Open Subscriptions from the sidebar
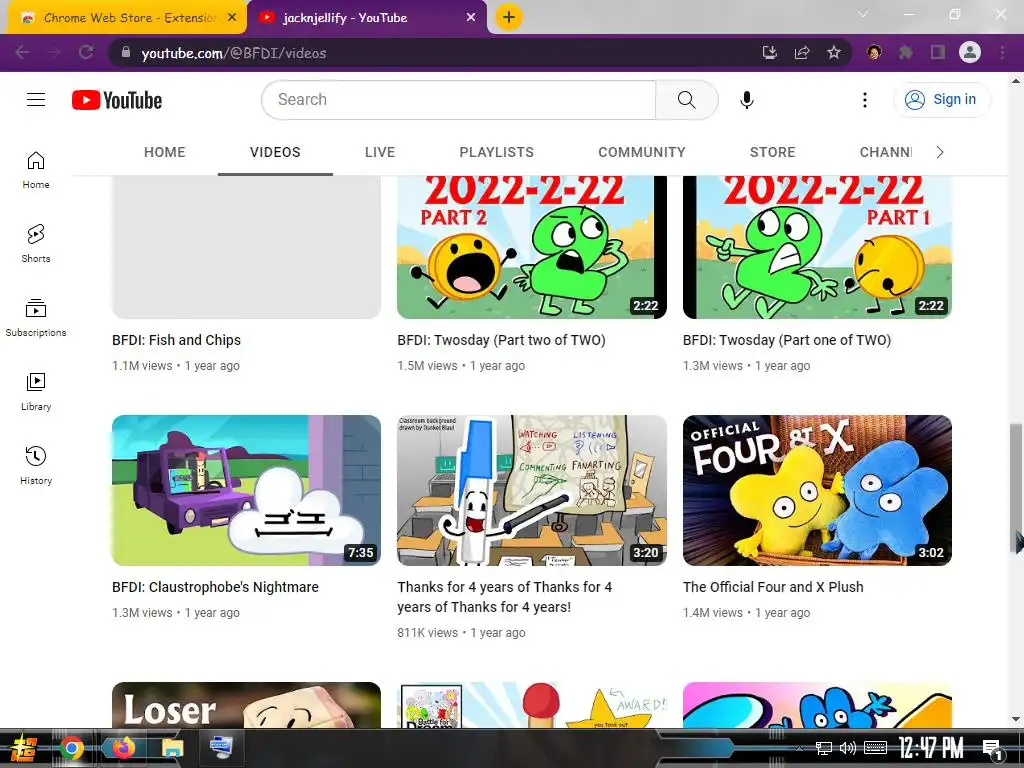1024x768 pixels. tap(36, 318)
